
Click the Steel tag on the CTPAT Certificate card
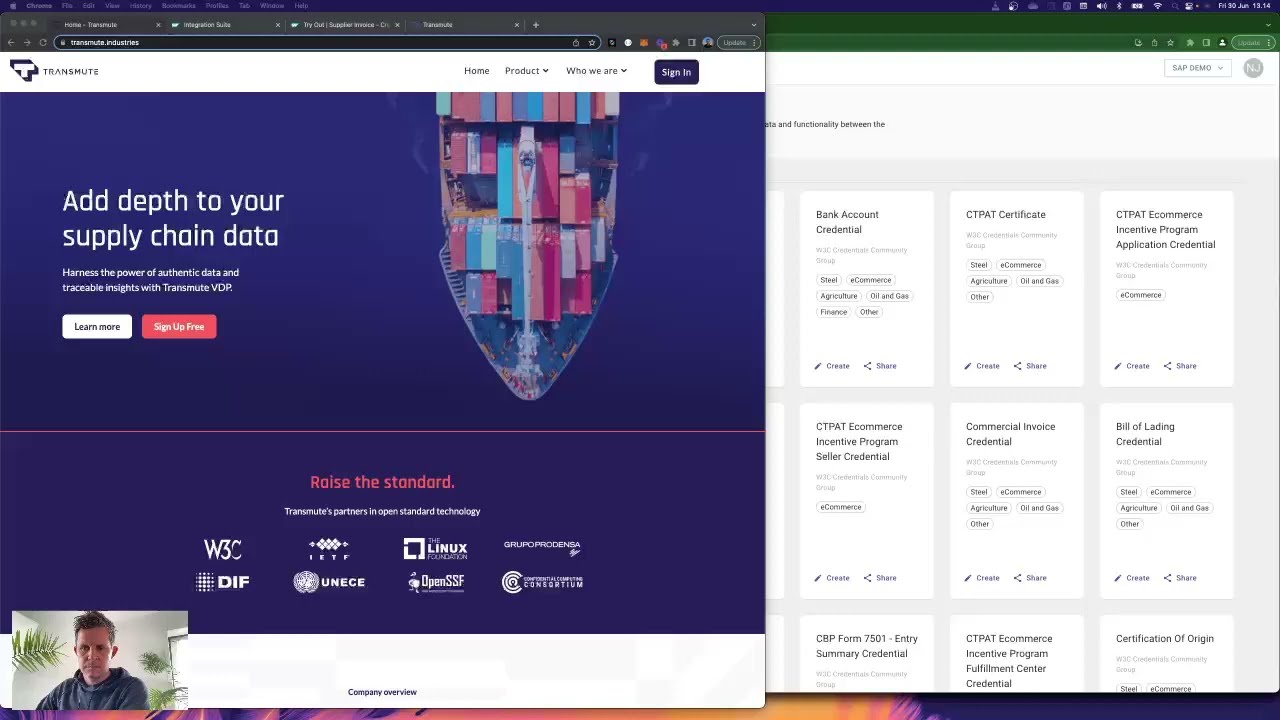tap(978, 265)
